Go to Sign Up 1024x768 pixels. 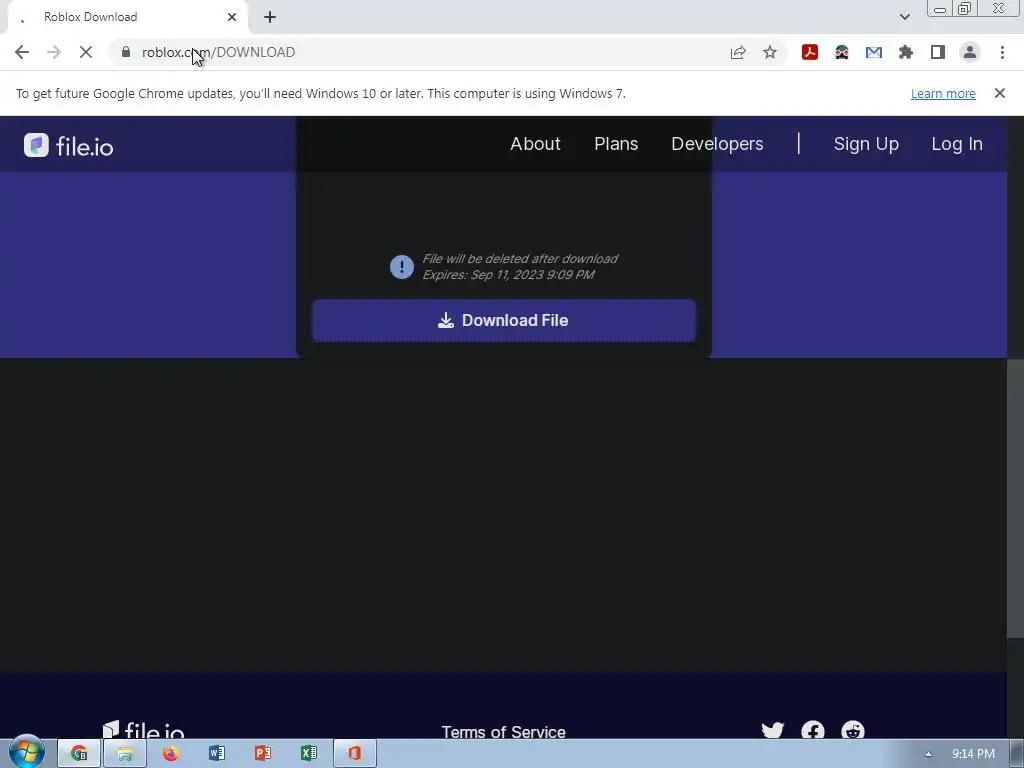pos(866,144)
